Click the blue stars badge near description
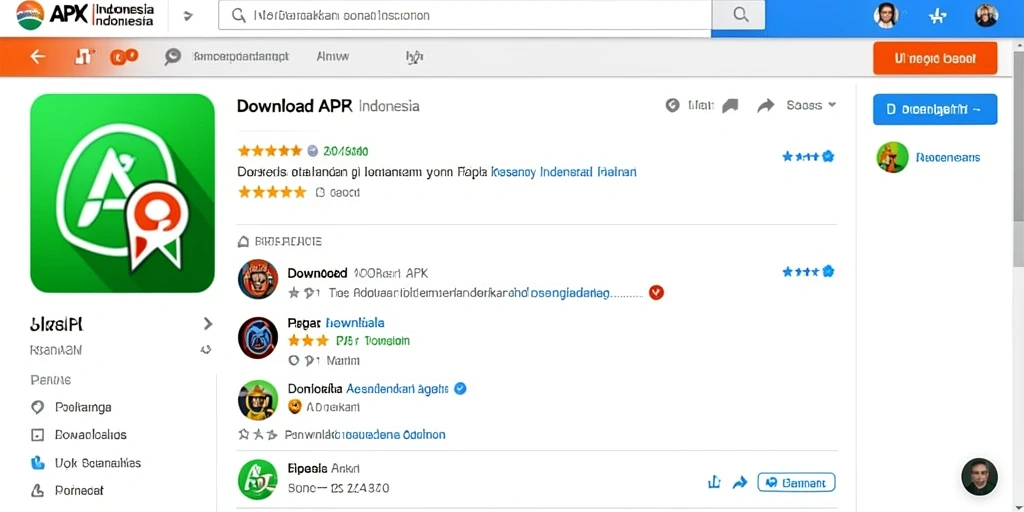 pyautogui.click(x=808, y=156)
